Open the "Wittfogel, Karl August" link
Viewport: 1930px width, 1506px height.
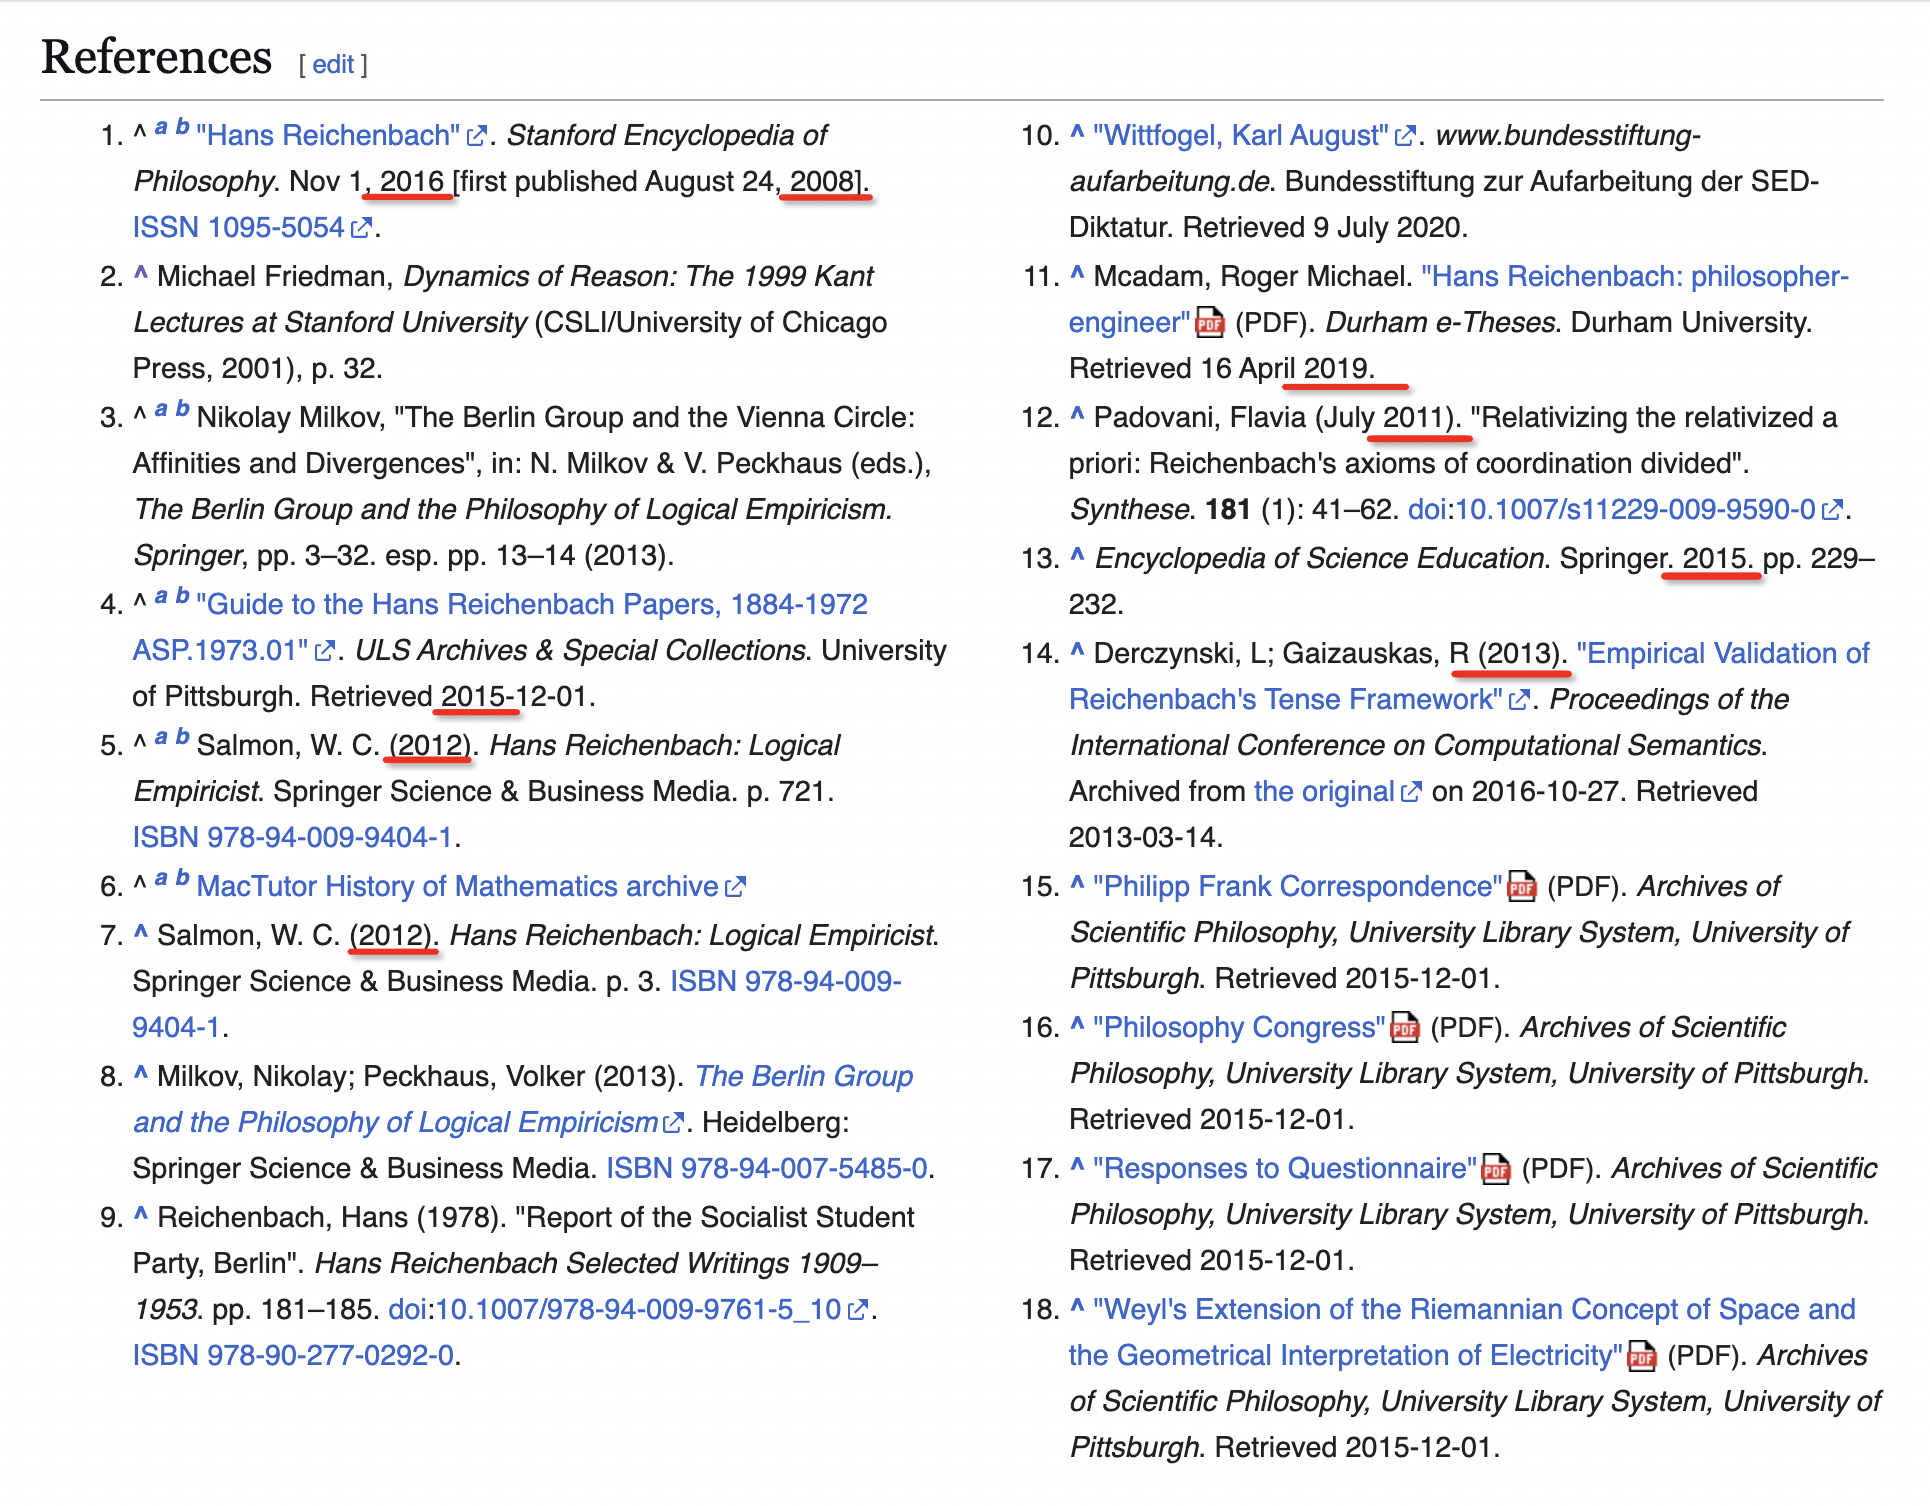(1241, 135)
